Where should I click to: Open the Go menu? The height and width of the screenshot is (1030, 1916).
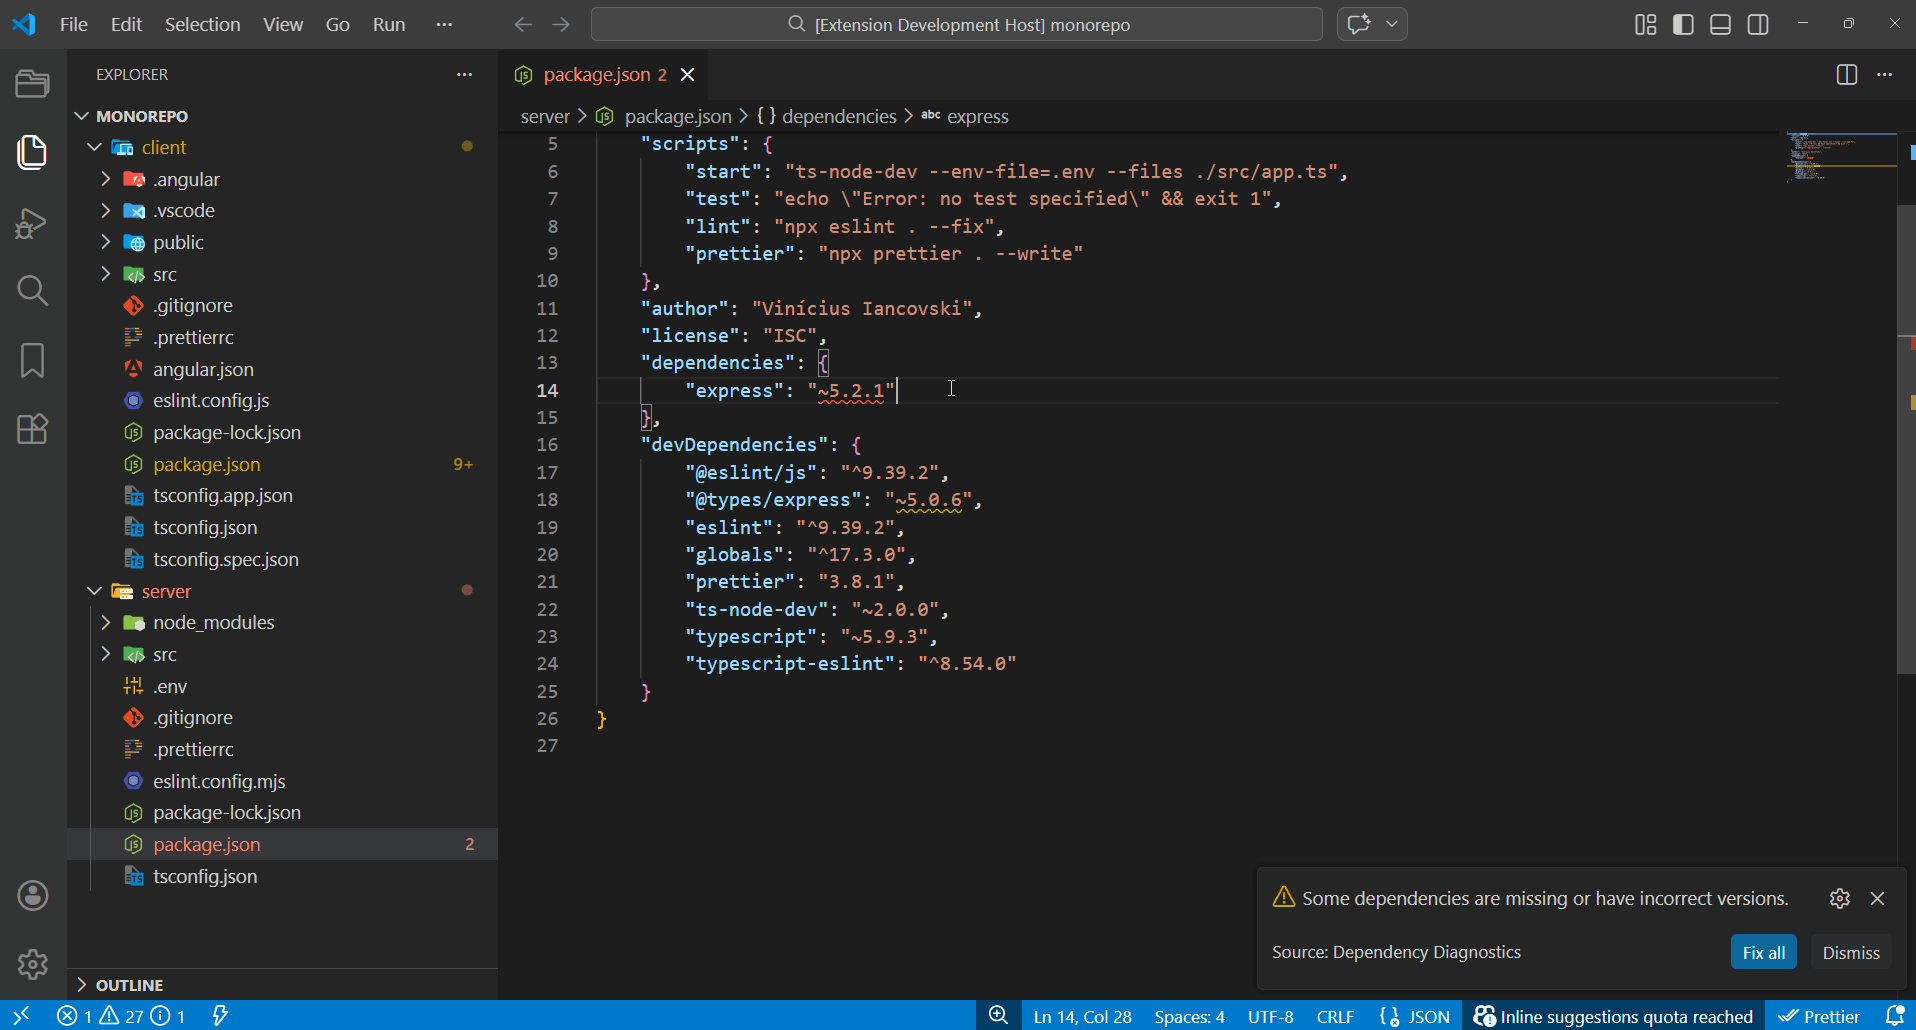pos(338,24)
